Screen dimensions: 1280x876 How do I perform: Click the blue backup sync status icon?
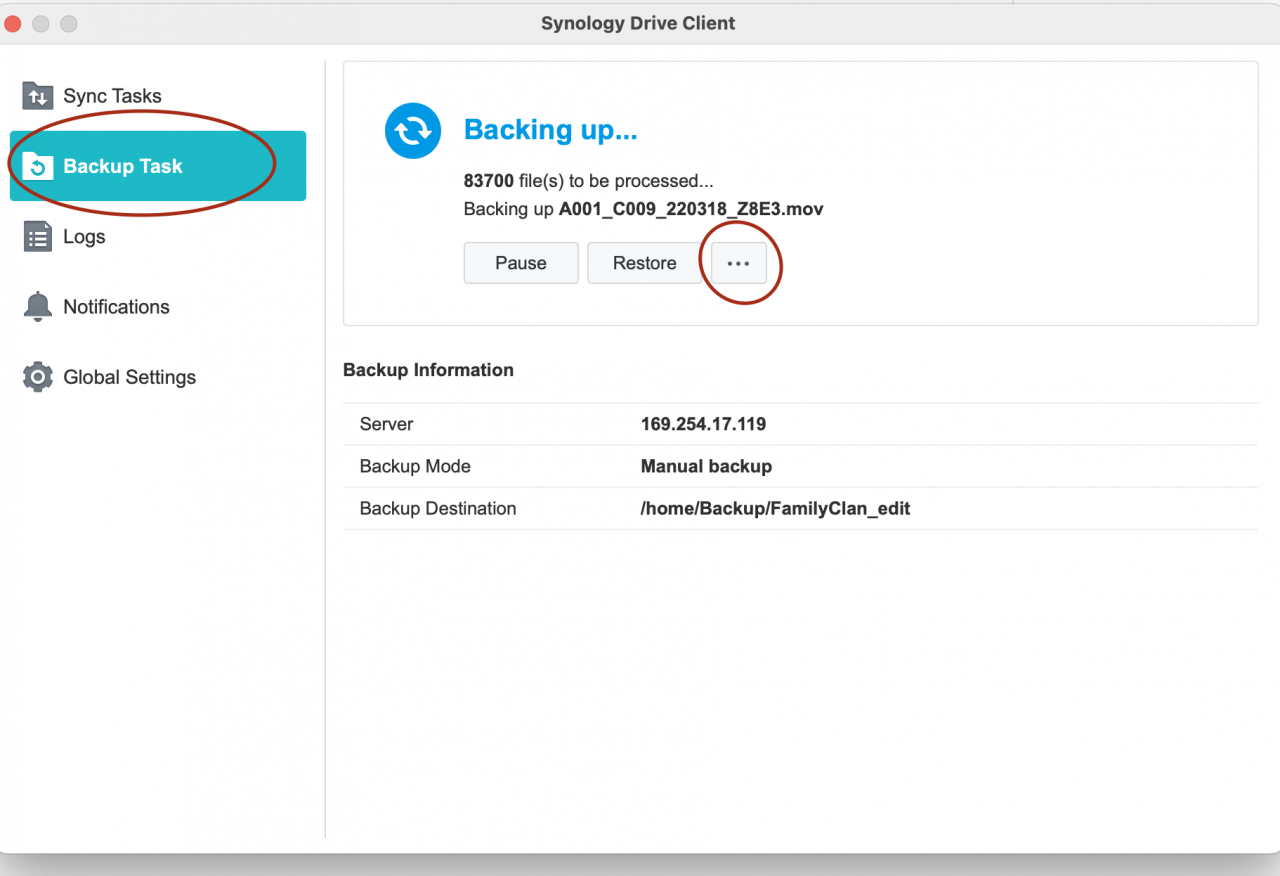(413, 131)
